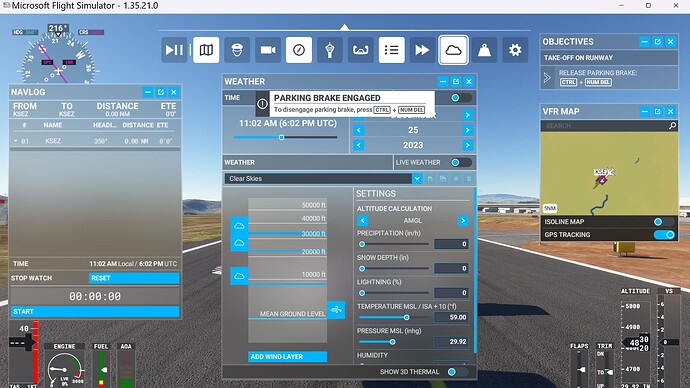Click the Weather settings scrollbar
The height and width of the screenshot is (388, 690).
(x=475, y=270)
